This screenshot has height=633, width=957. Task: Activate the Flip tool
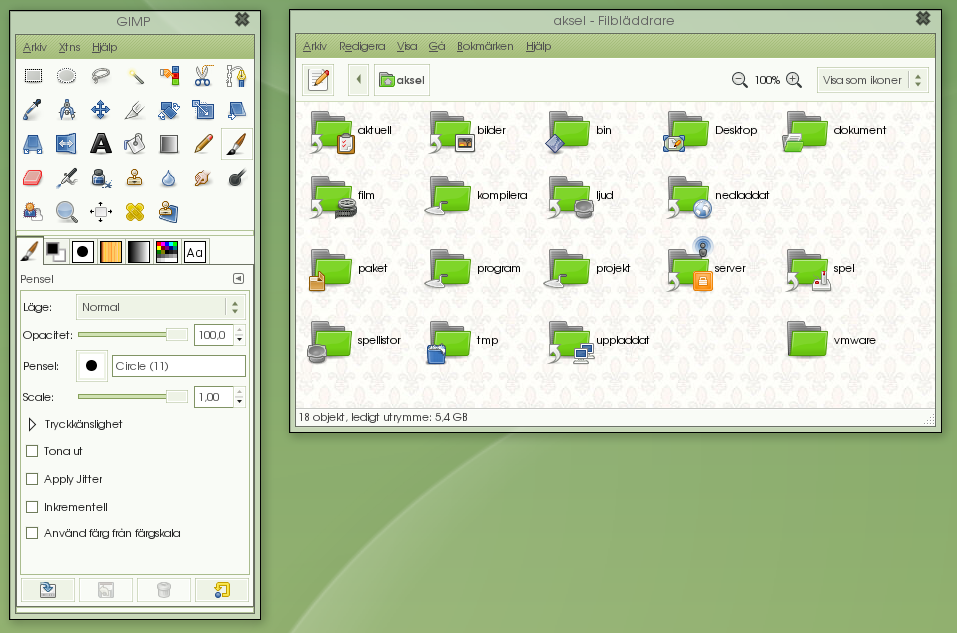click(x=67, y=144)
